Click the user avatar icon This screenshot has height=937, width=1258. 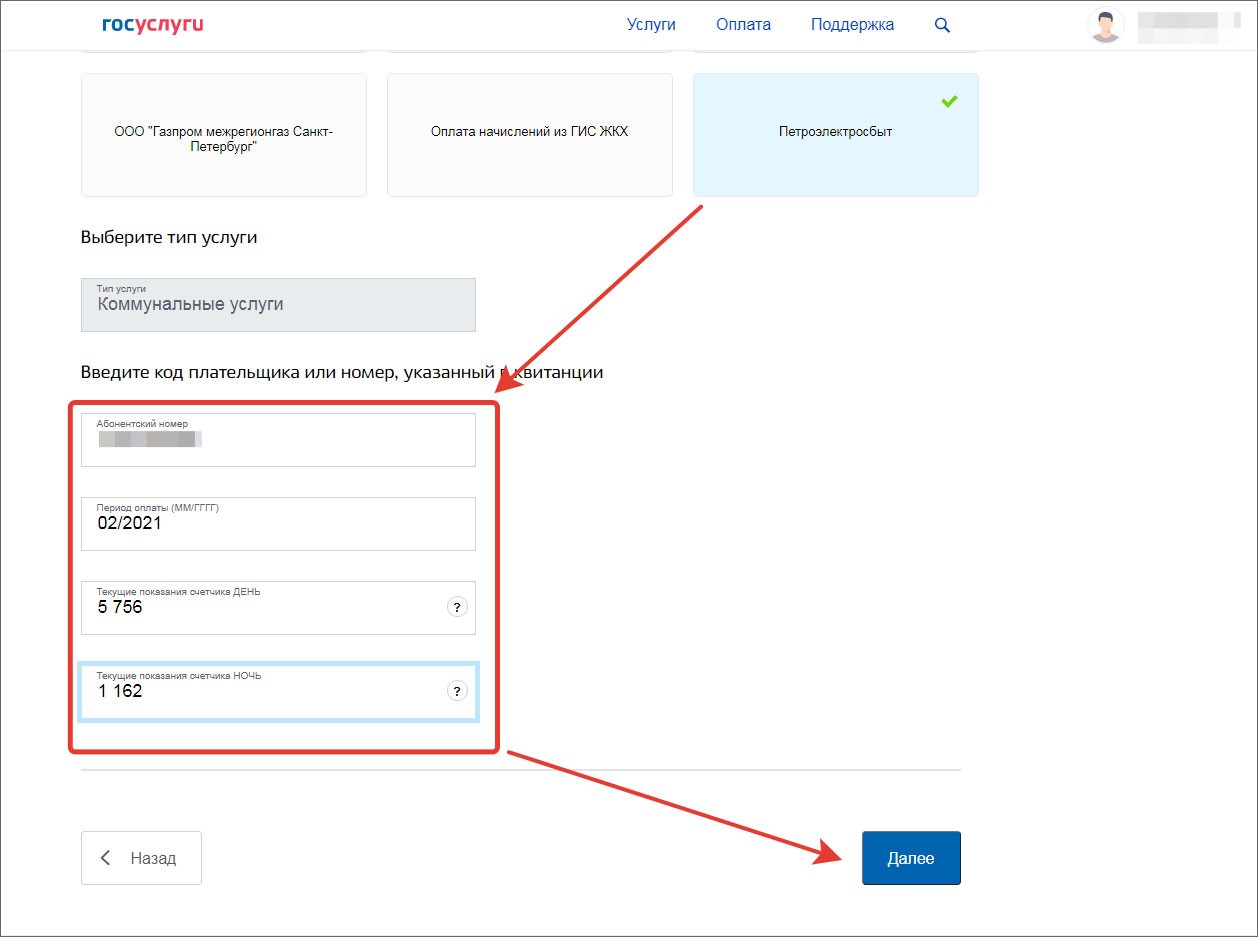(1105, 26)
